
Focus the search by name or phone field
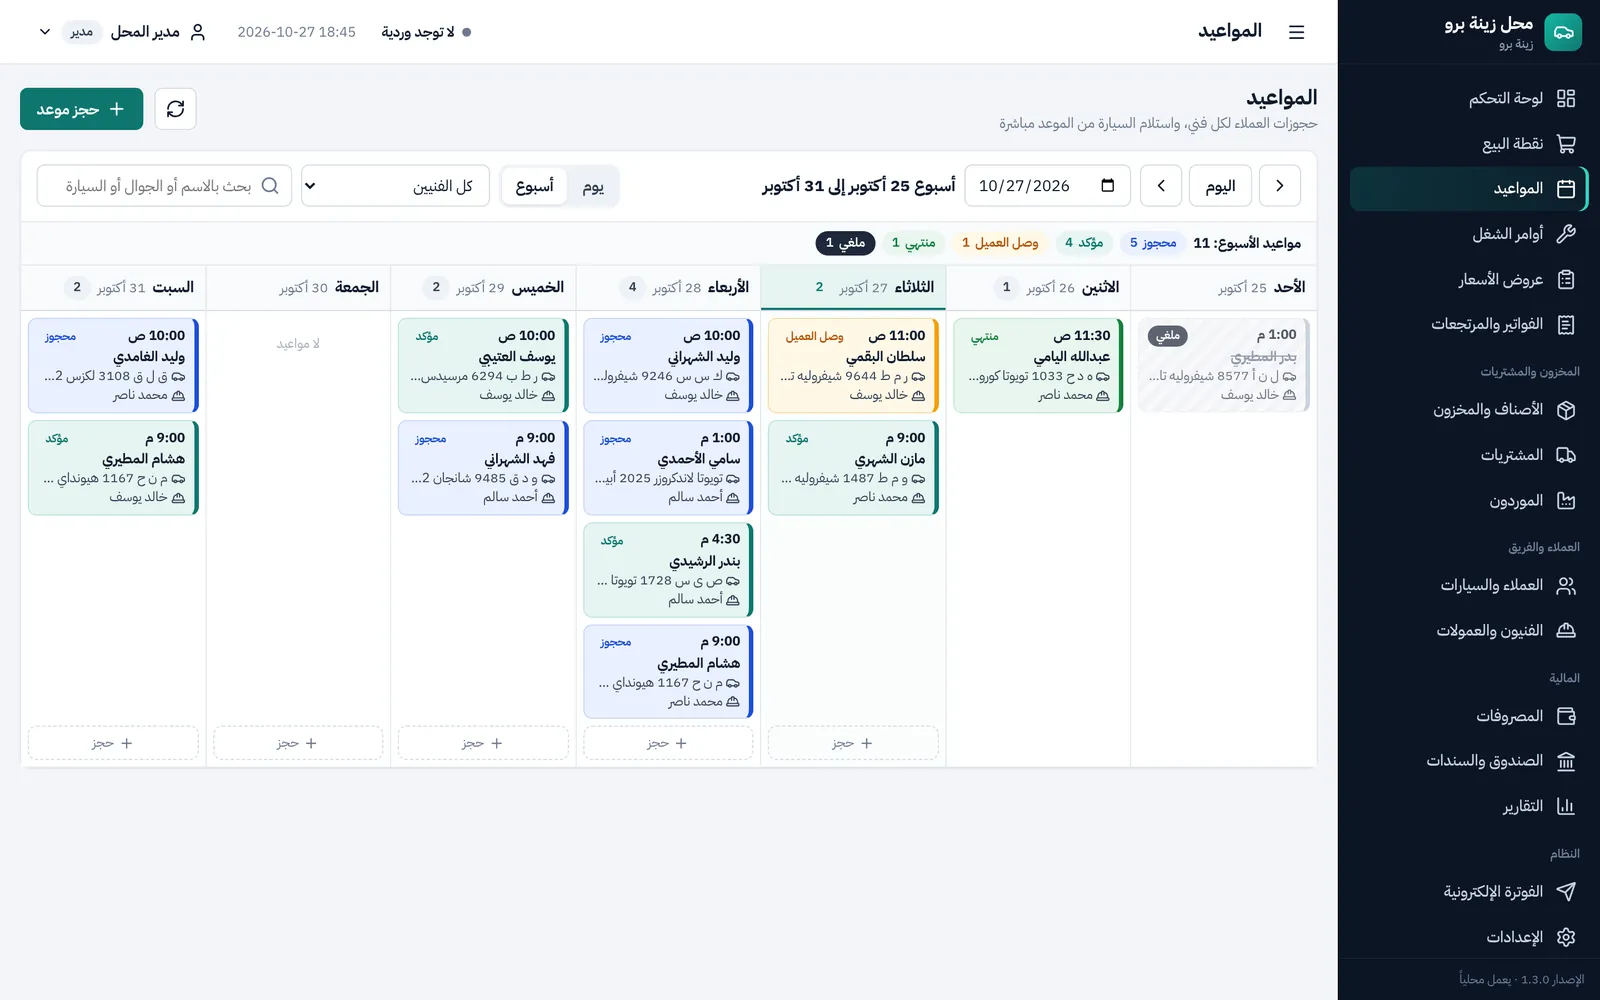[164, 186]
